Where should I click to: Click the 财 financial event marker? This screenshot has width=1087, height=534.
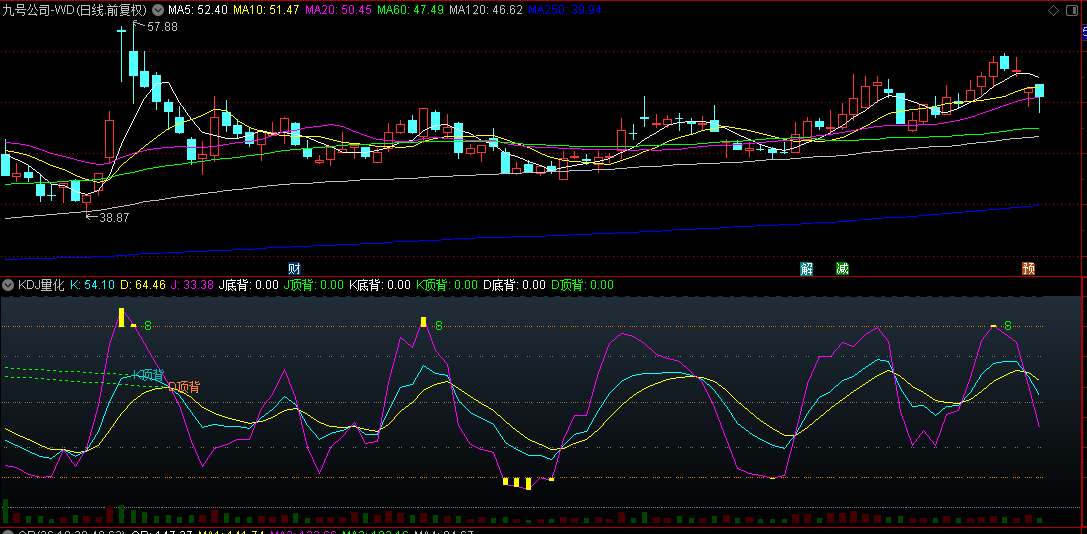click(294, 268)
